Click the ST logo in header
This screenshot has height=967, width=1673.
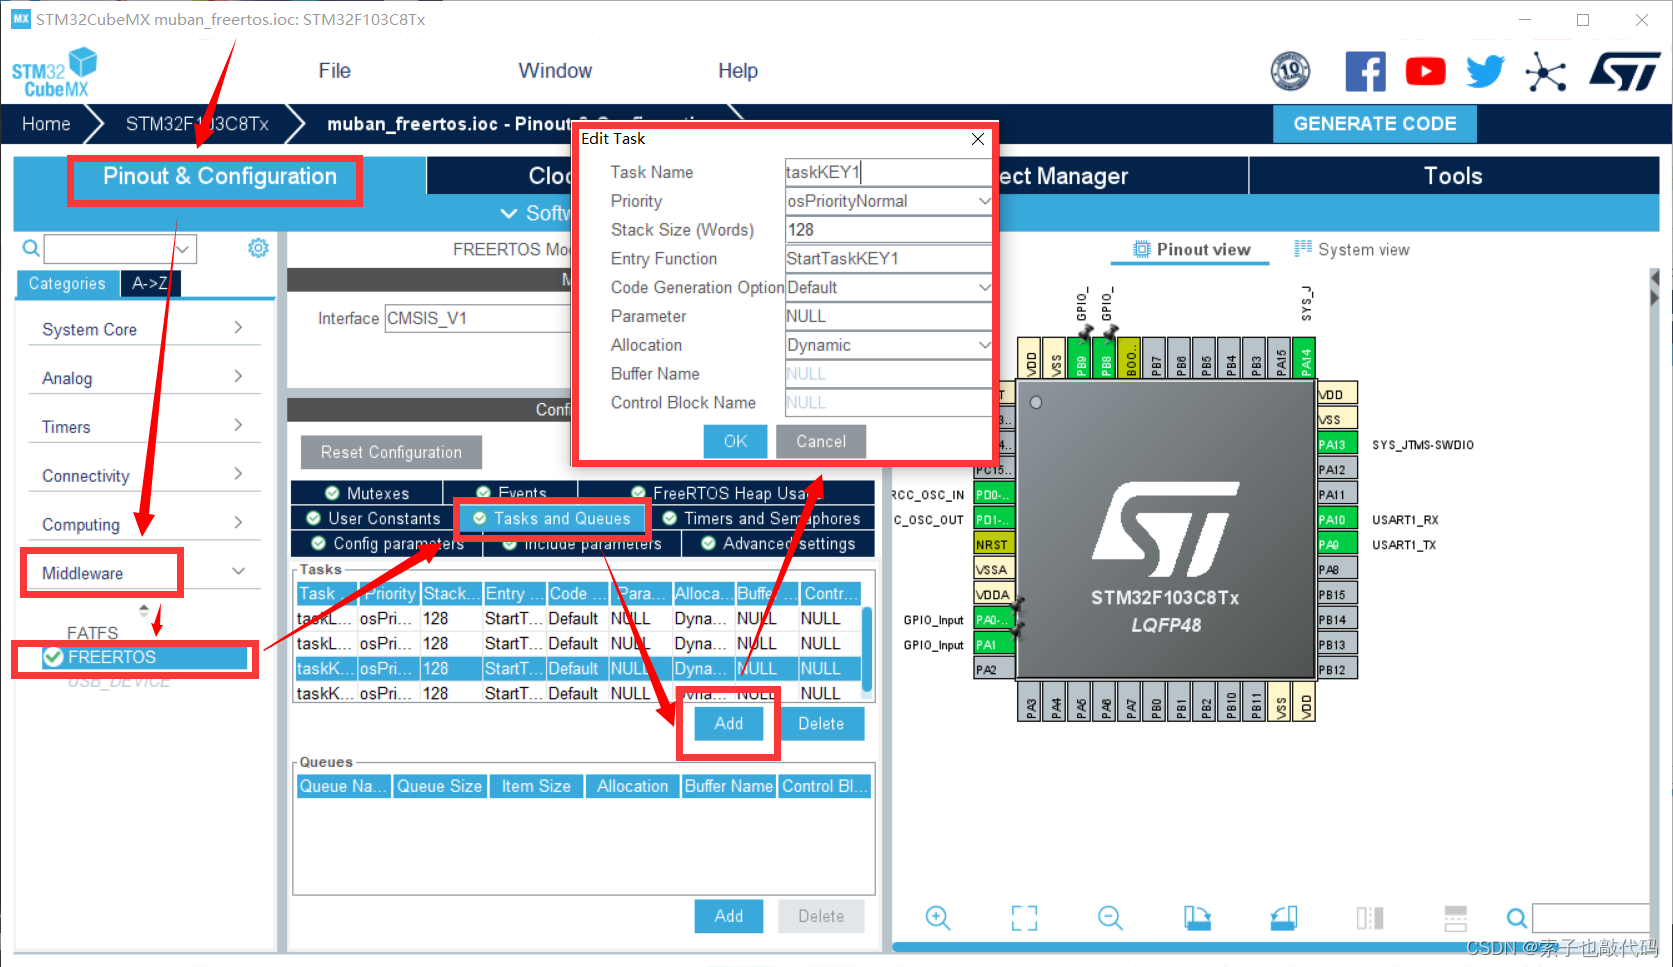1625,71
